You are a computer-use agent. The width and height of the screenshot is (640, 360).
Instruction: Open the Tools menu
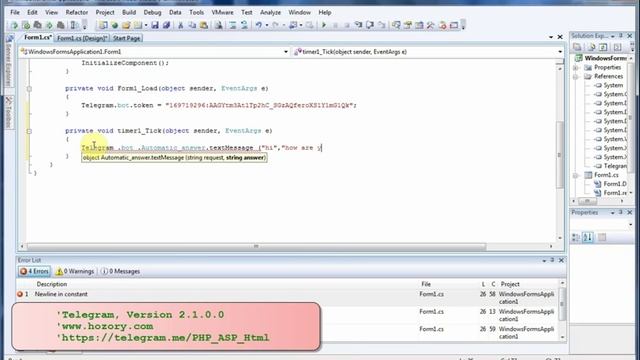[x=196, y=12]
